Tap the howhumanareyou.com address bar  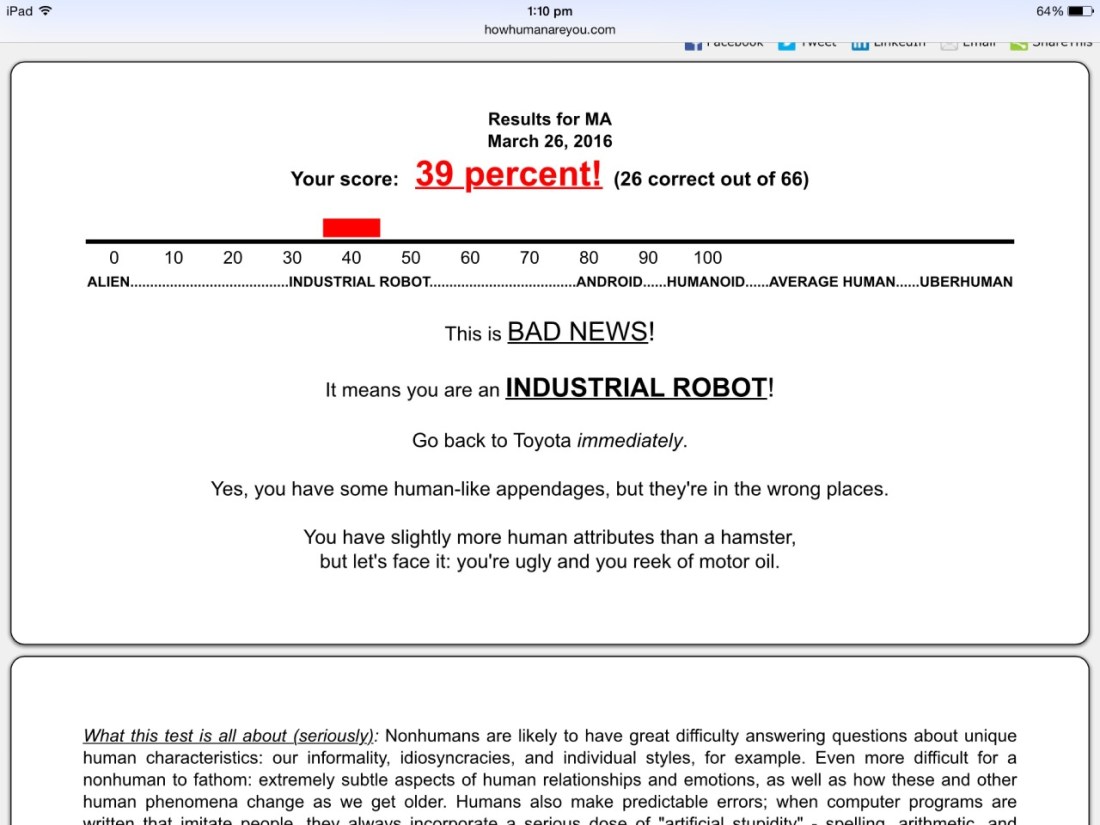pos(549,30)
